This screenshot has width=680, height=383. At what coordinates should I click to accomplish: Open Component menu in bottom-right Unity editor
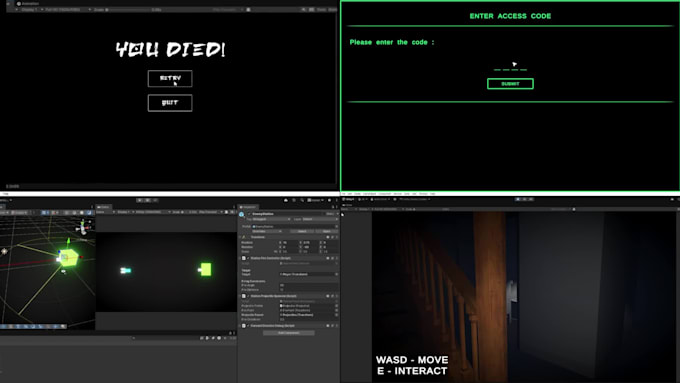(385, 194)
